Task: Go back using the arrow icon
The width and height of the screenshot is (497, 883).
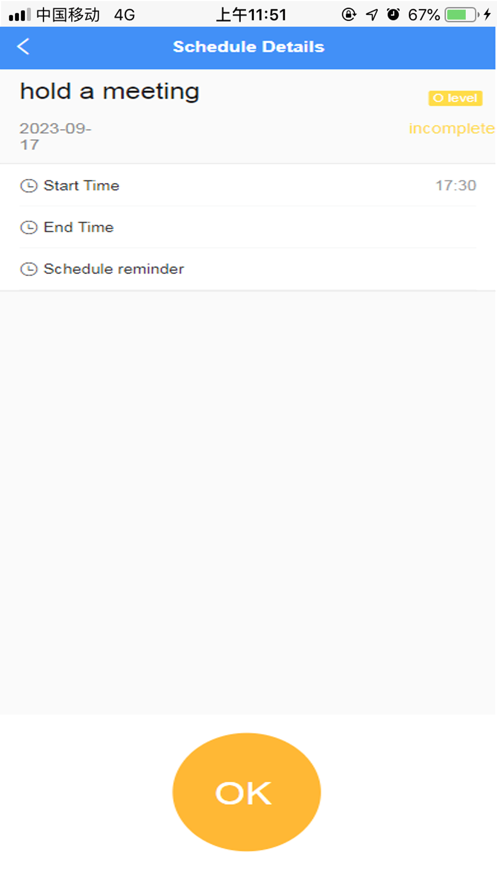Action: [x=23, y=46]
